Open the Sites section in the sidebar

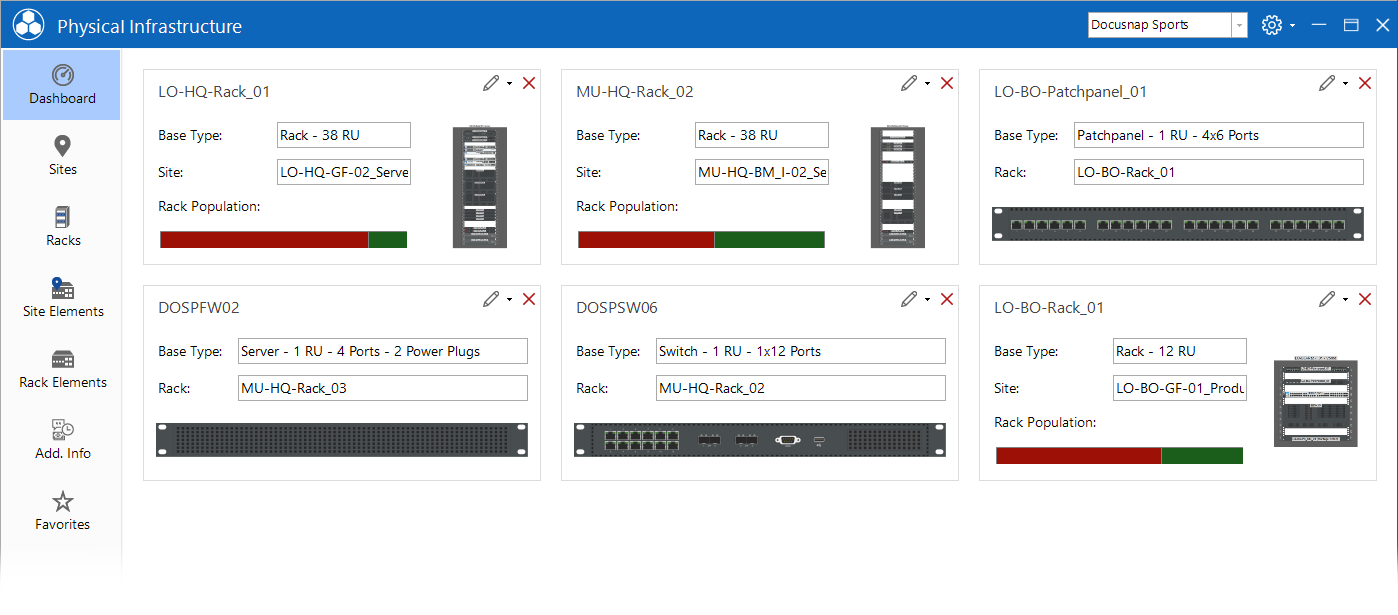tap(62, 156)
